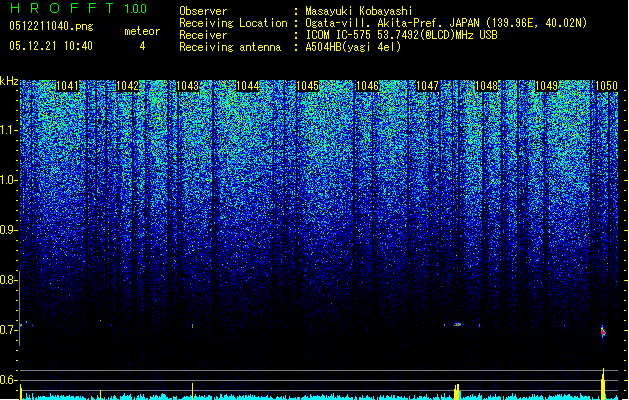Click the small echo below 1043 marker
Screen dimensions: 629x400
tap(193, 326)
